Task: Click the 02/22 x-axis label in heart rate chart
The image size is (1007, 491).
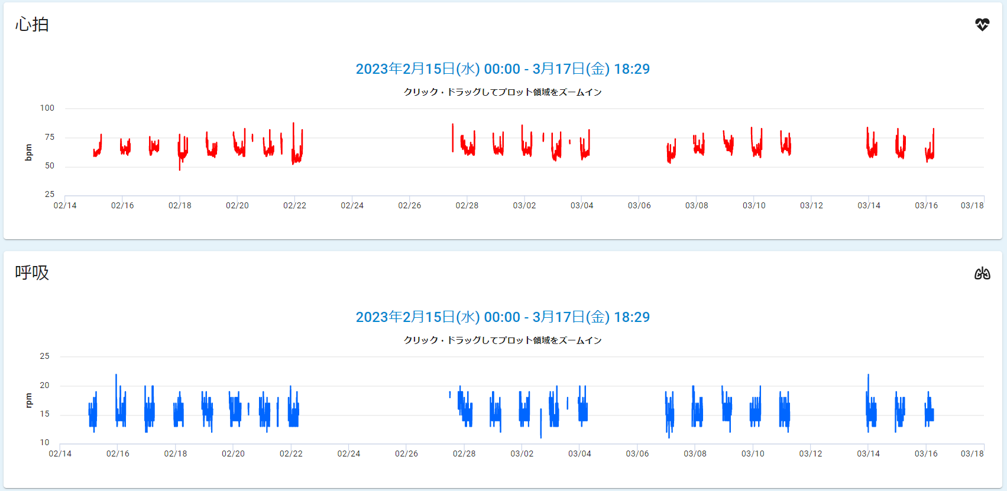Action: click(294, 205)
